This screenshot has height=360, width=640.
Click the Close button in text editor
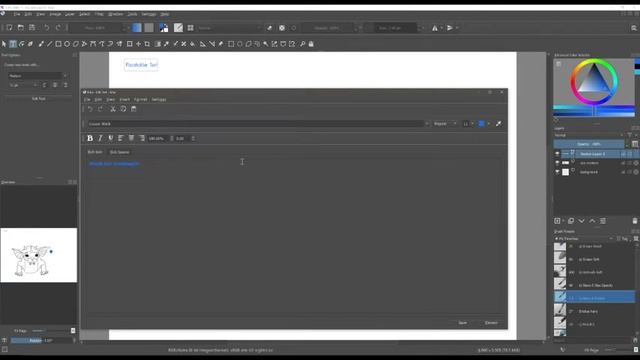pos(491,323)
